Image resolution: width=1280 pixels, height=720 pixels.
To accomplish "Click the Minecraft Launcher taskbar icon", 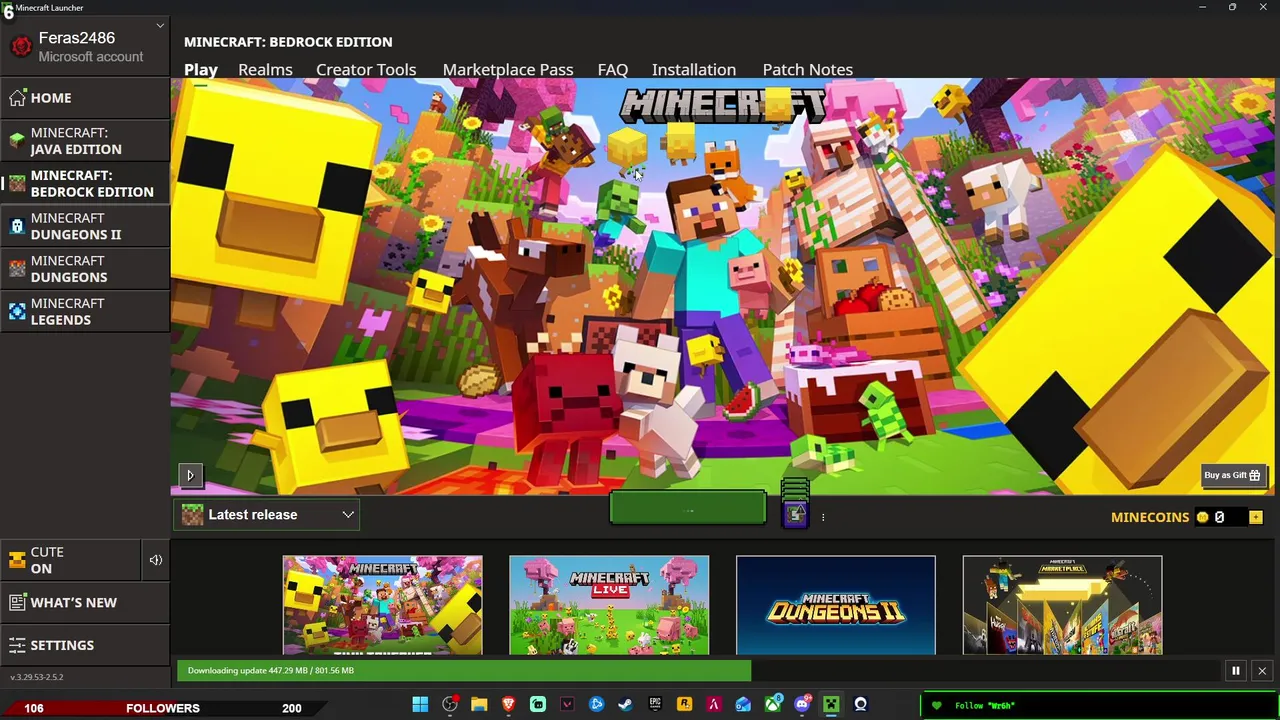I will click(831, 705).
